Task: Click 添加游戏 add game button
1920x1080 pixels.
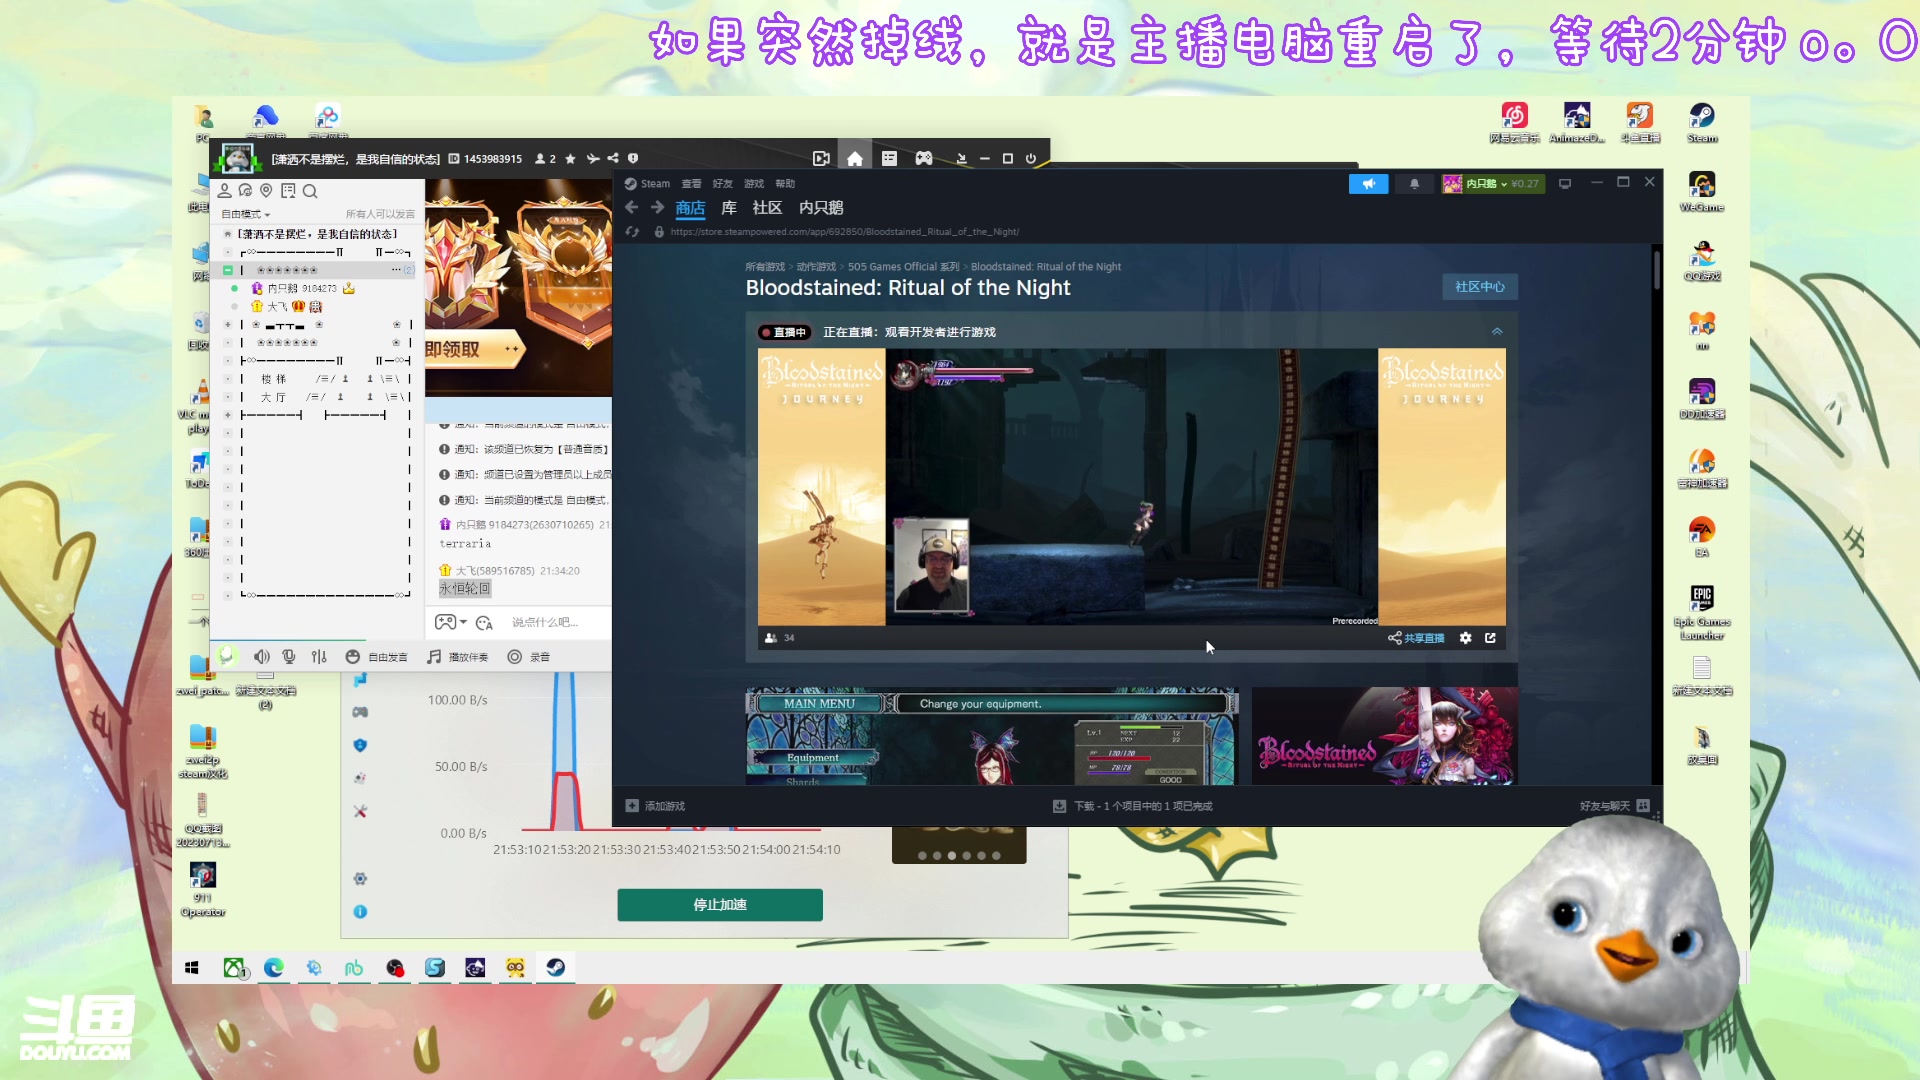Action: click(656, 806)
